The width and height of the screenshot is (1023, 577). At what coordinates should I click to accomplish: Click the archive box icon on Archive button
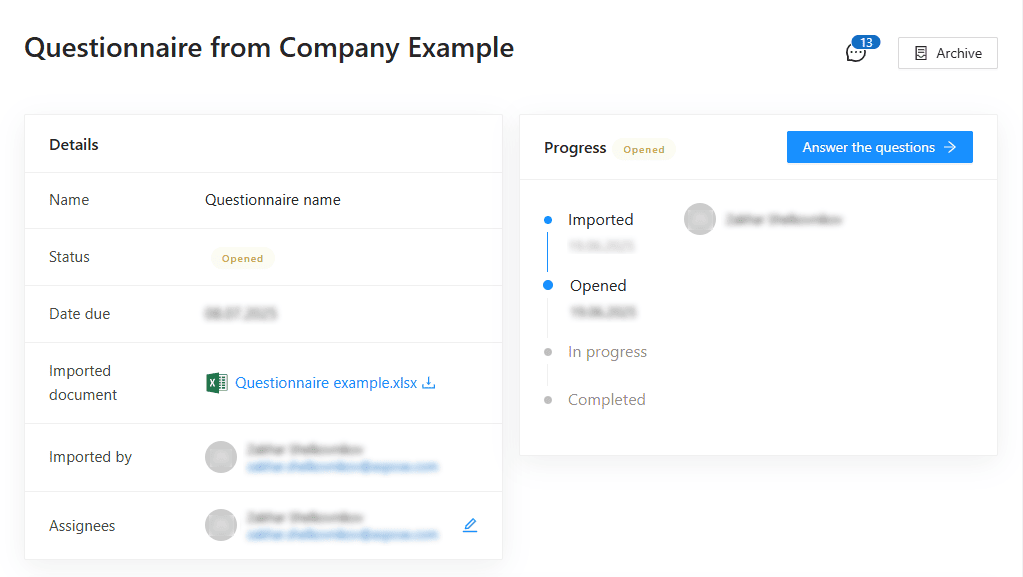[921, 52]
